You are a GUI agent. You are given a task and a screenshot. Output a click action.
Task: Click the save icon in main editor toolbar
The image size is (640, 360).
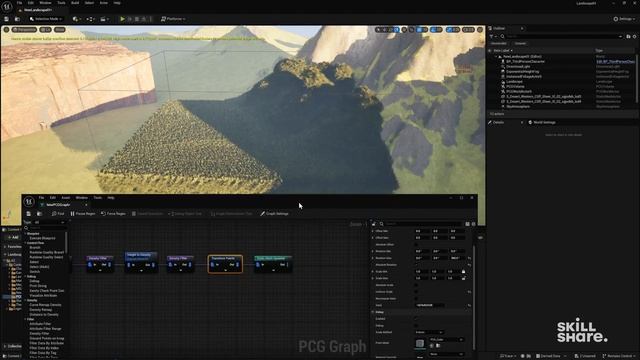(x=7, y=19)
